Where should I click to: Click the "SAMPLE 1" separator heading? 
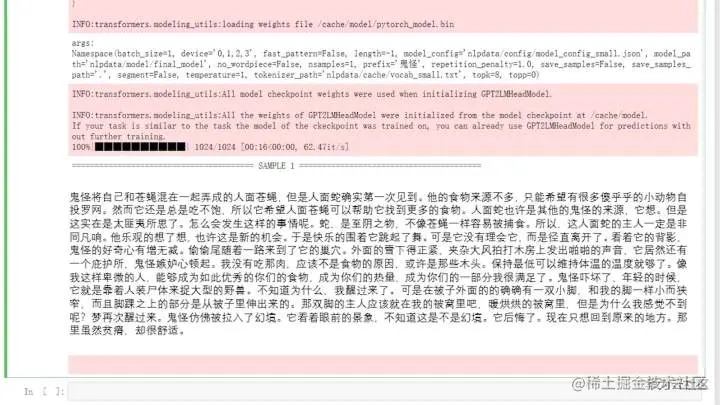coord(276,166)
